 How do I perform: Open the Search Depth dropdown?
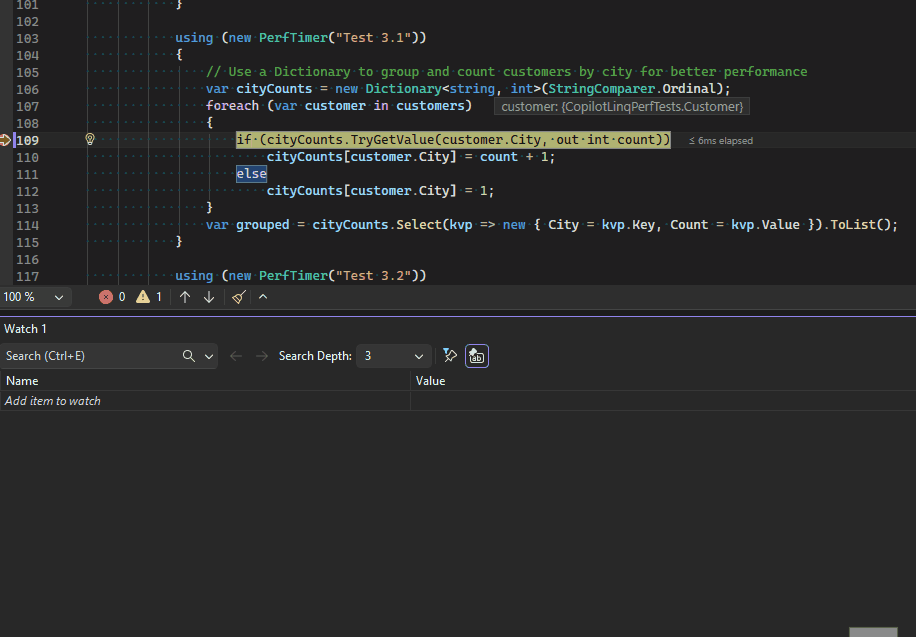[x=393, y=355]
